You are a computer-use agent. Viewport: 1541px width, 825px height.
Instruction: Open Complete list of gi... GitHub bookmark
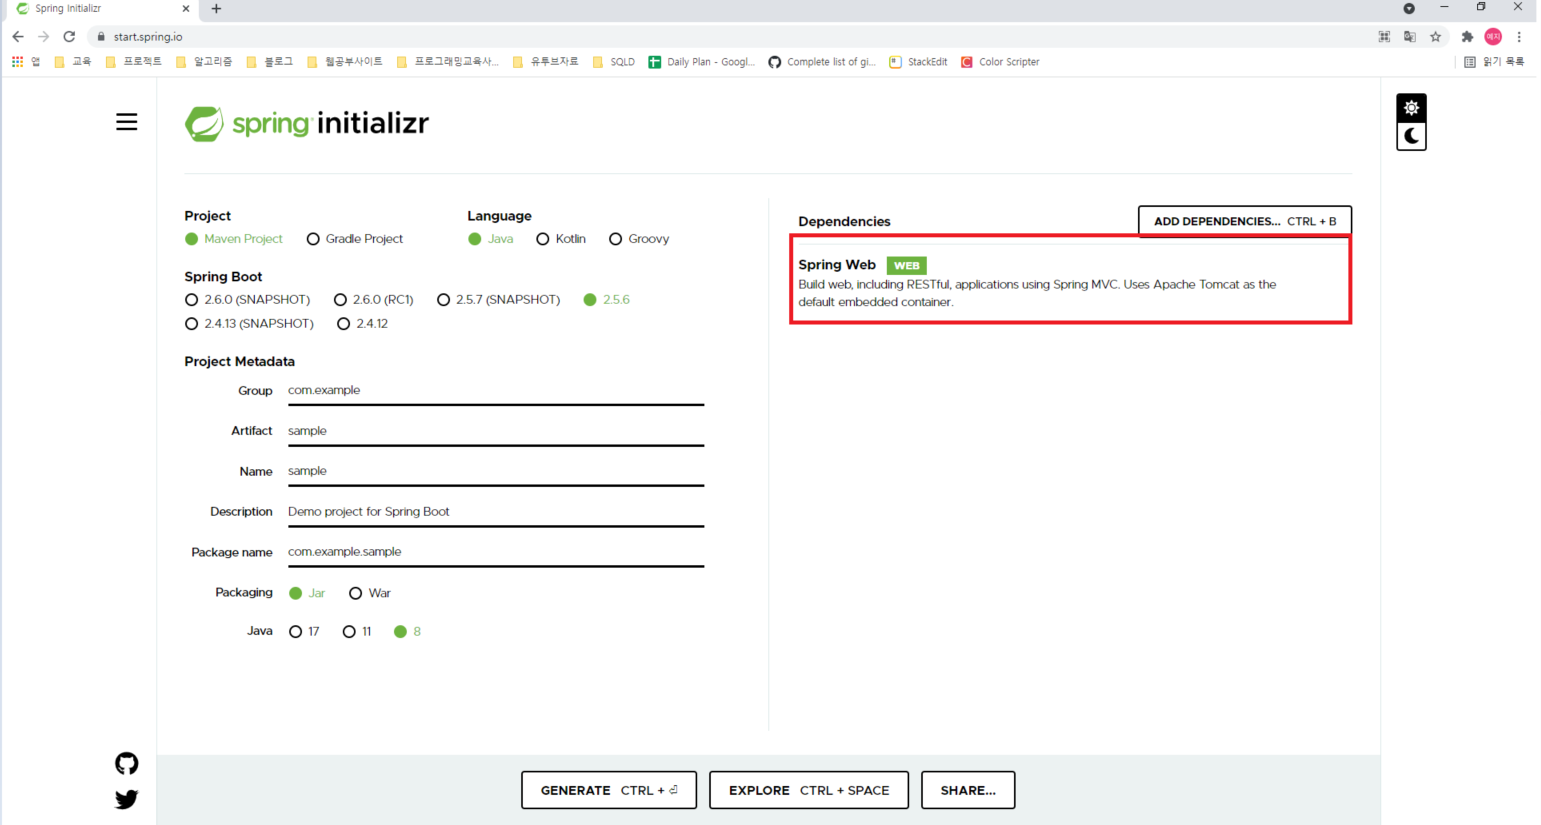coord(822,62)
